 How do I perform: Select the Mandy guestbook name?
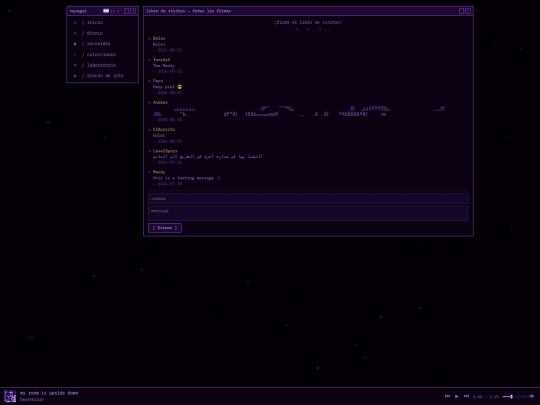tap(159, 172)
